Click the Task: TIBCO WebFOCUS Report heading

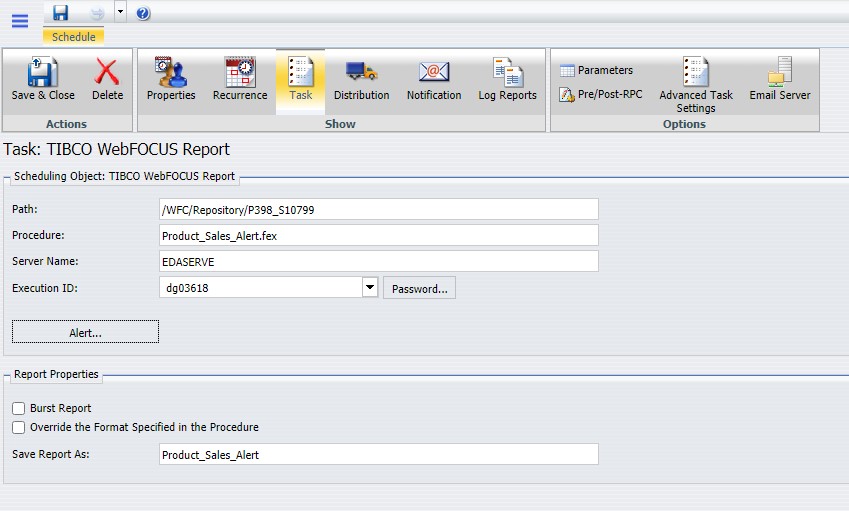[116, 149]
